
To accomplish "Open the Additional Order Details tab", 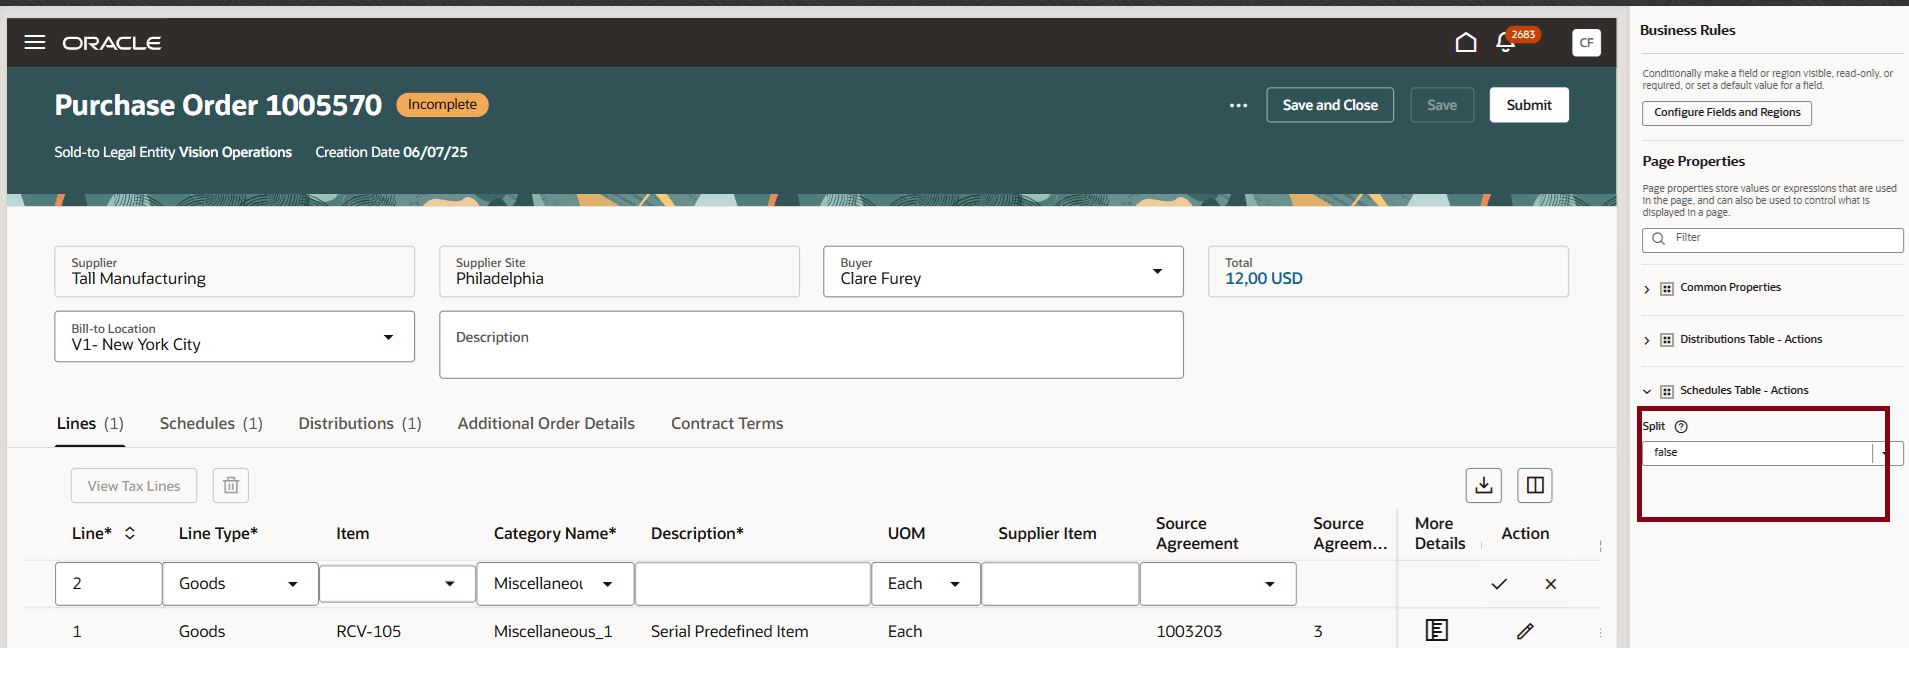I will coord(546,424).
